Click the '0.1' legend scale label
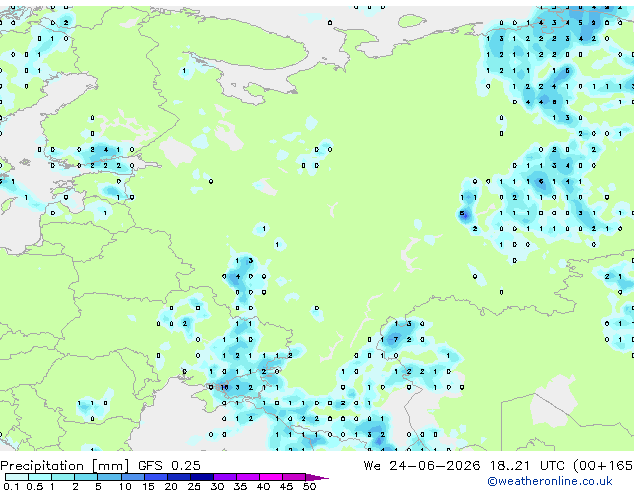The width and height of the screenshot is (634, 490). pos(11,486)
